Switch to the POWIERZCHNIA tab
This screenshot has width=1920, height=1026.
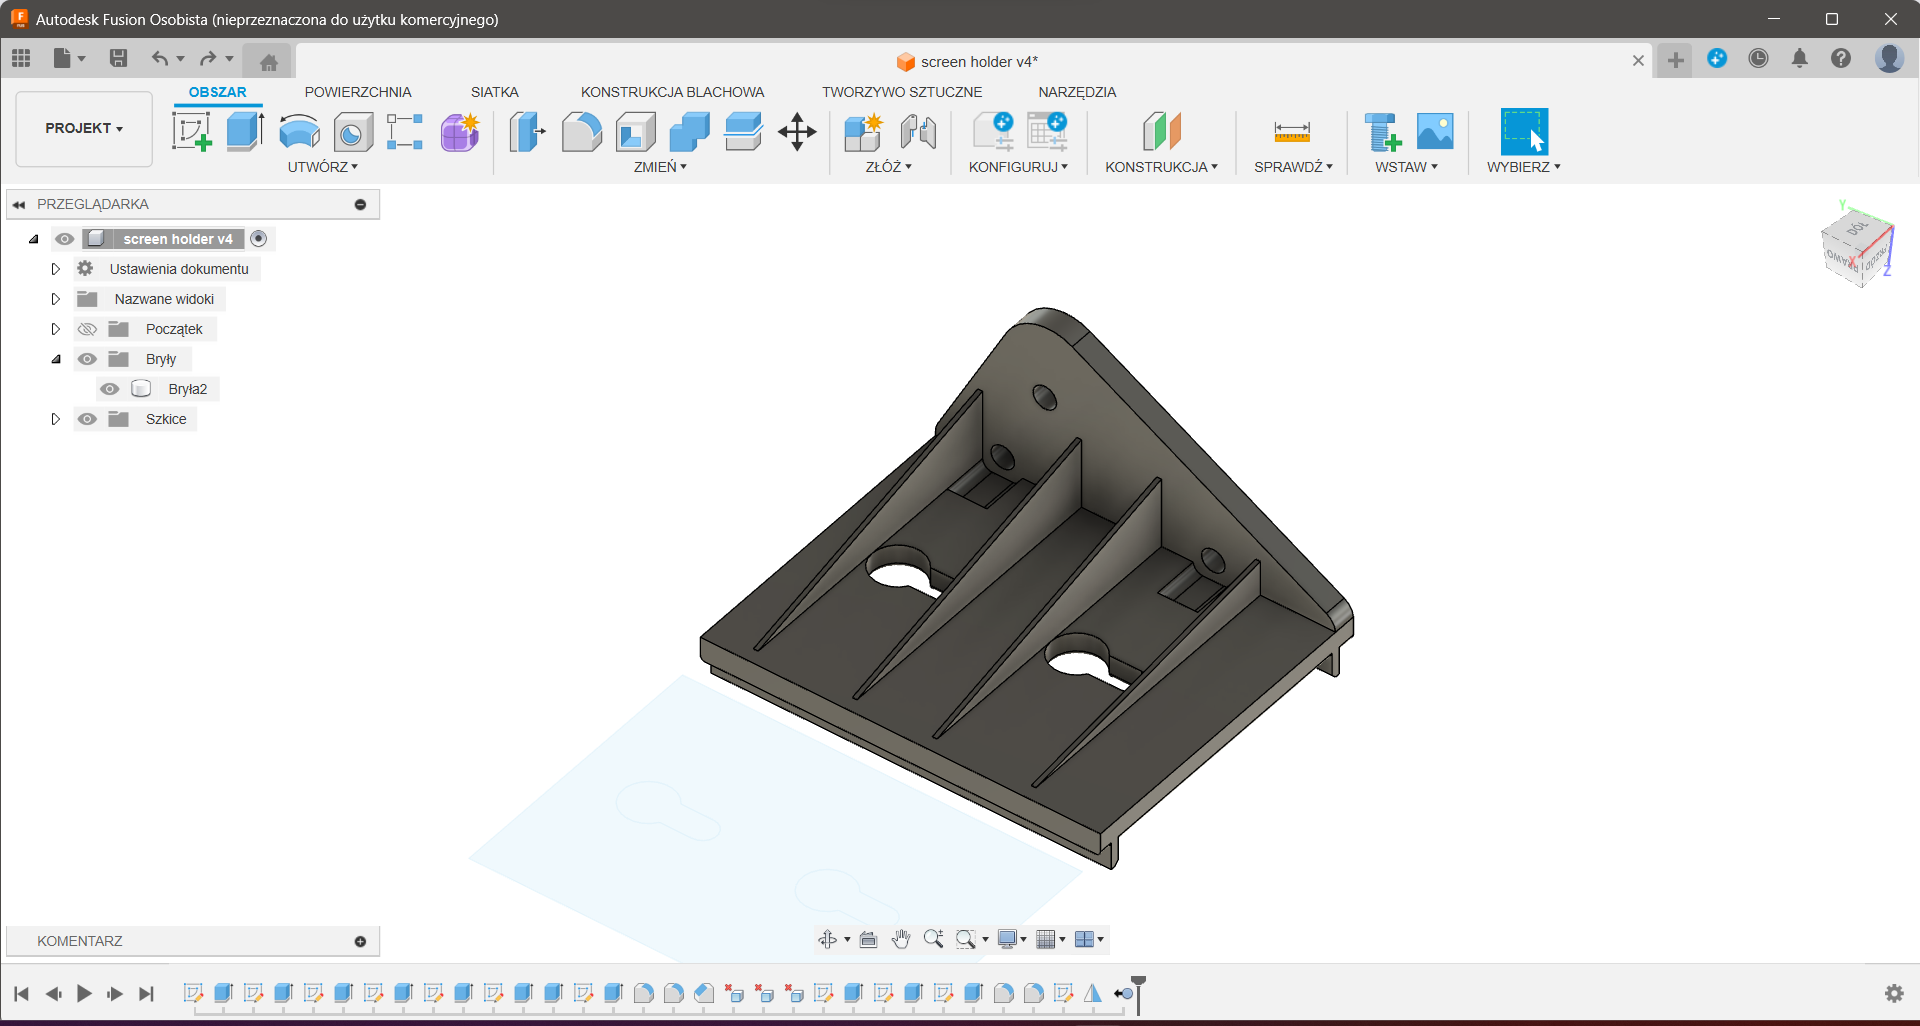pyautogui.click(x=358, y=91)
